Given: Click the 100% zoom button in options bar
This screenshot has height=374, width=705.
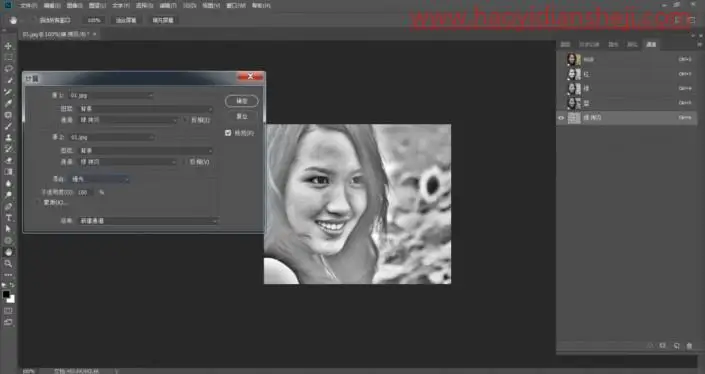Looking at the screenshot, I should click(94, 20).
